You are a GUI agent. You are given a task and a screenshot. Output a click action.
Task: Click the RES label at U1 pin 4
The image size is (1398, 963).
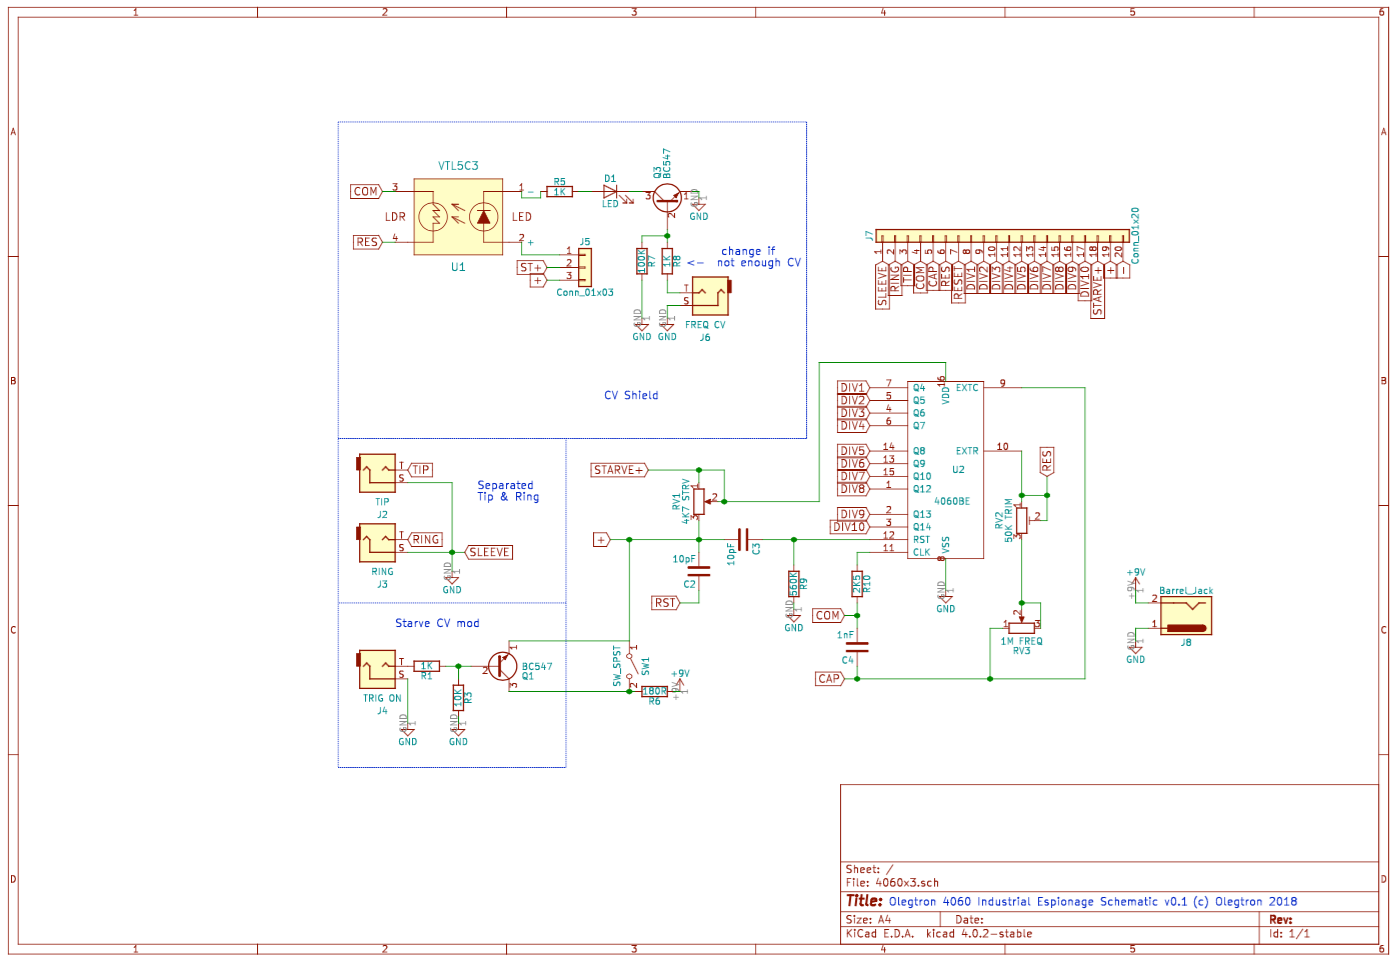click(367, 242)
